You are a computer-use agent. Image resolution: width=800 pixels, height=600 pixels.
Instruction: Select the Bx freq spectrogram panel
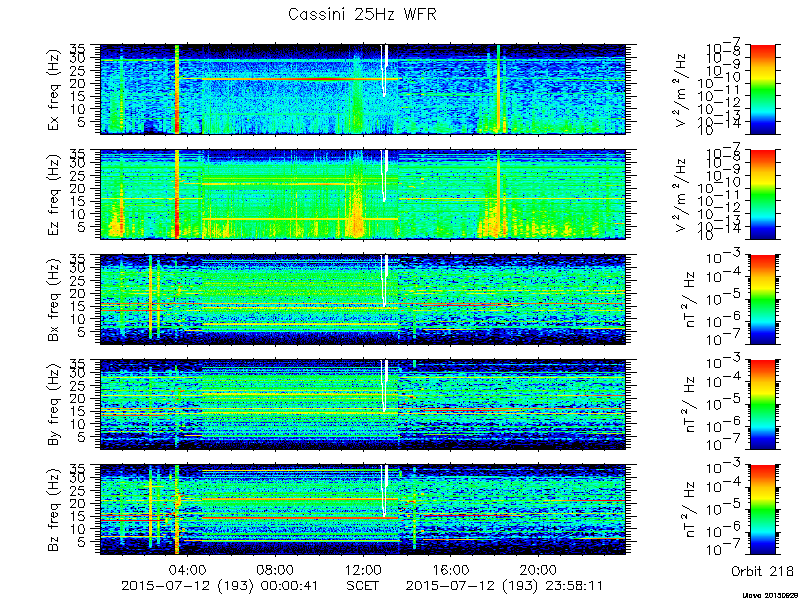[x=363, y=299]
